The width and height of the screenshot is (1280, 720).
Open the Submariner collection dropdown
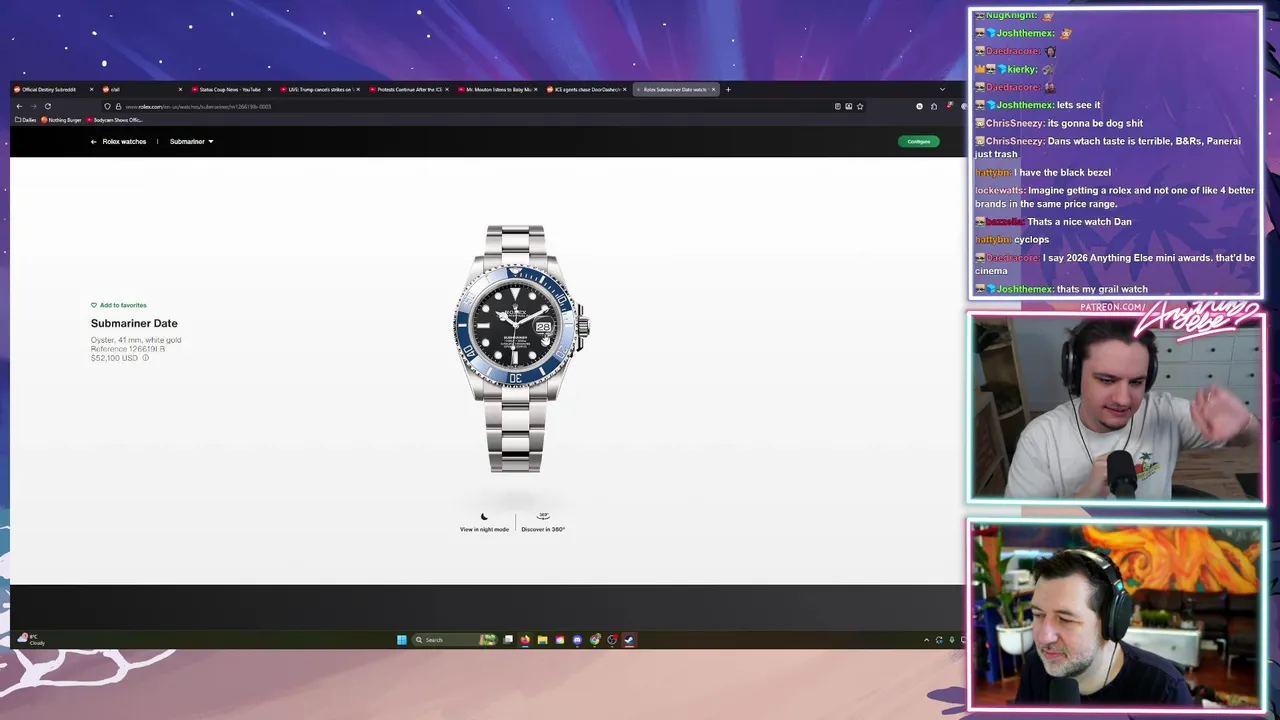tap(191, 141)
